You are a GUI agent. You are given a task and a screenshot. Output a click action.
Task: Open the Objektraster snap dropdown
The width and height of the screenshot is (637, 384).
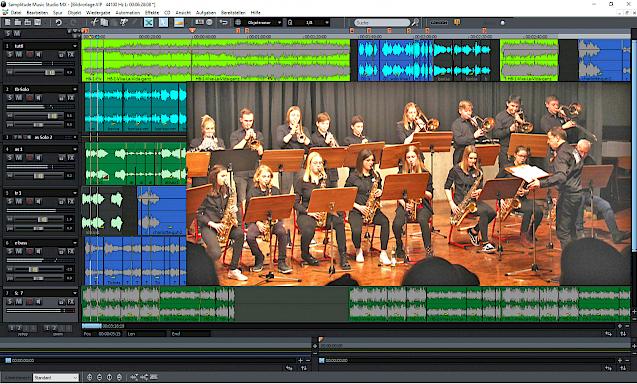click(x=263, y=23)
